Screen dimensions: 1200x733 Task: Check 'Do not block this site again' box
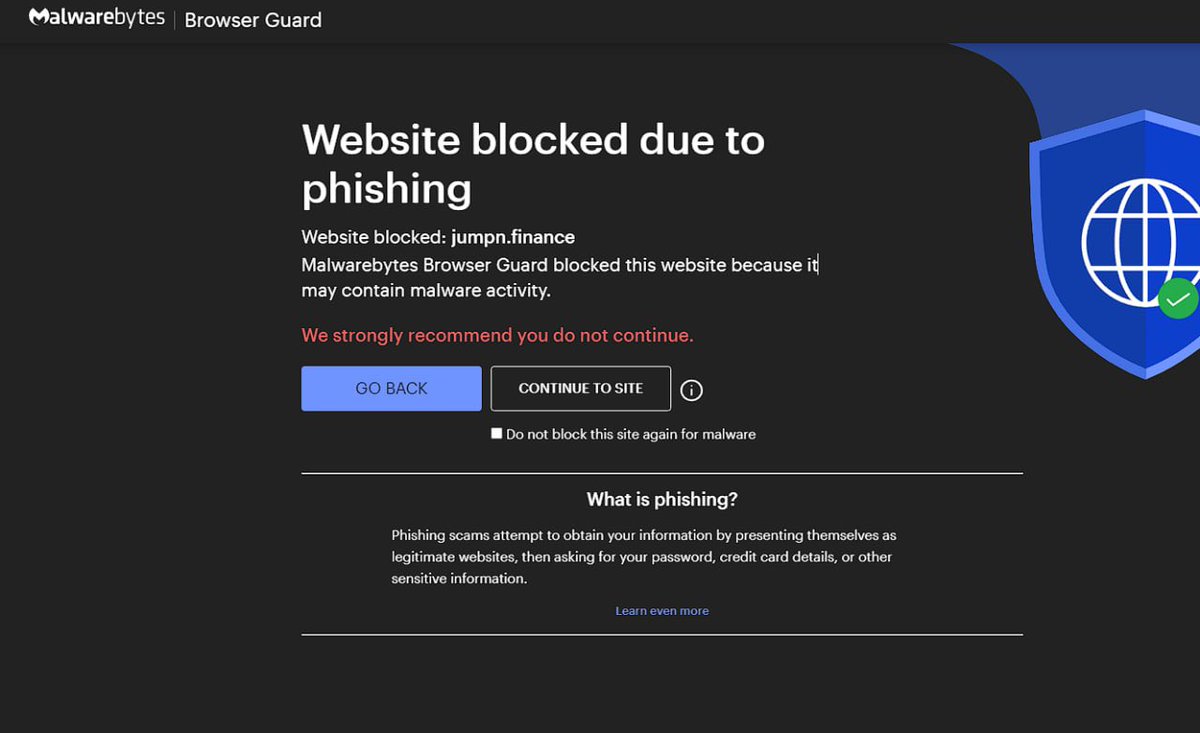point(496,434)
